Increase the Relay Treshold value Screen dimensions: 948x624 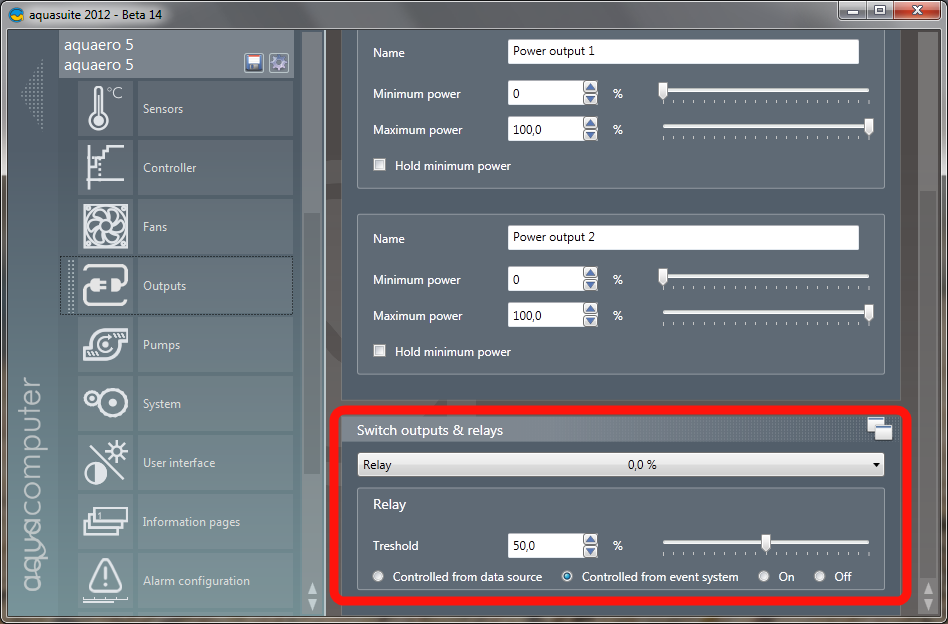pos(591,539)
